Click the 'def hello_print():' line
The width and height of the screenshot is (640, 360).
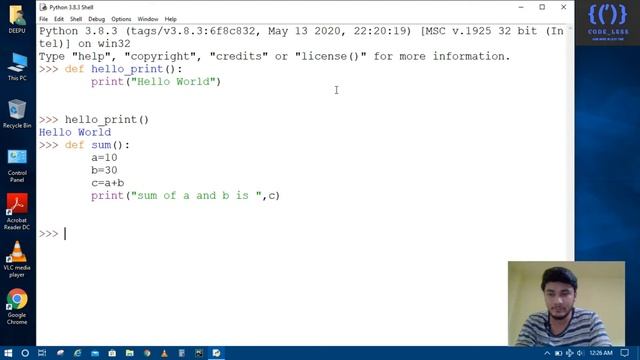point(123,69)
